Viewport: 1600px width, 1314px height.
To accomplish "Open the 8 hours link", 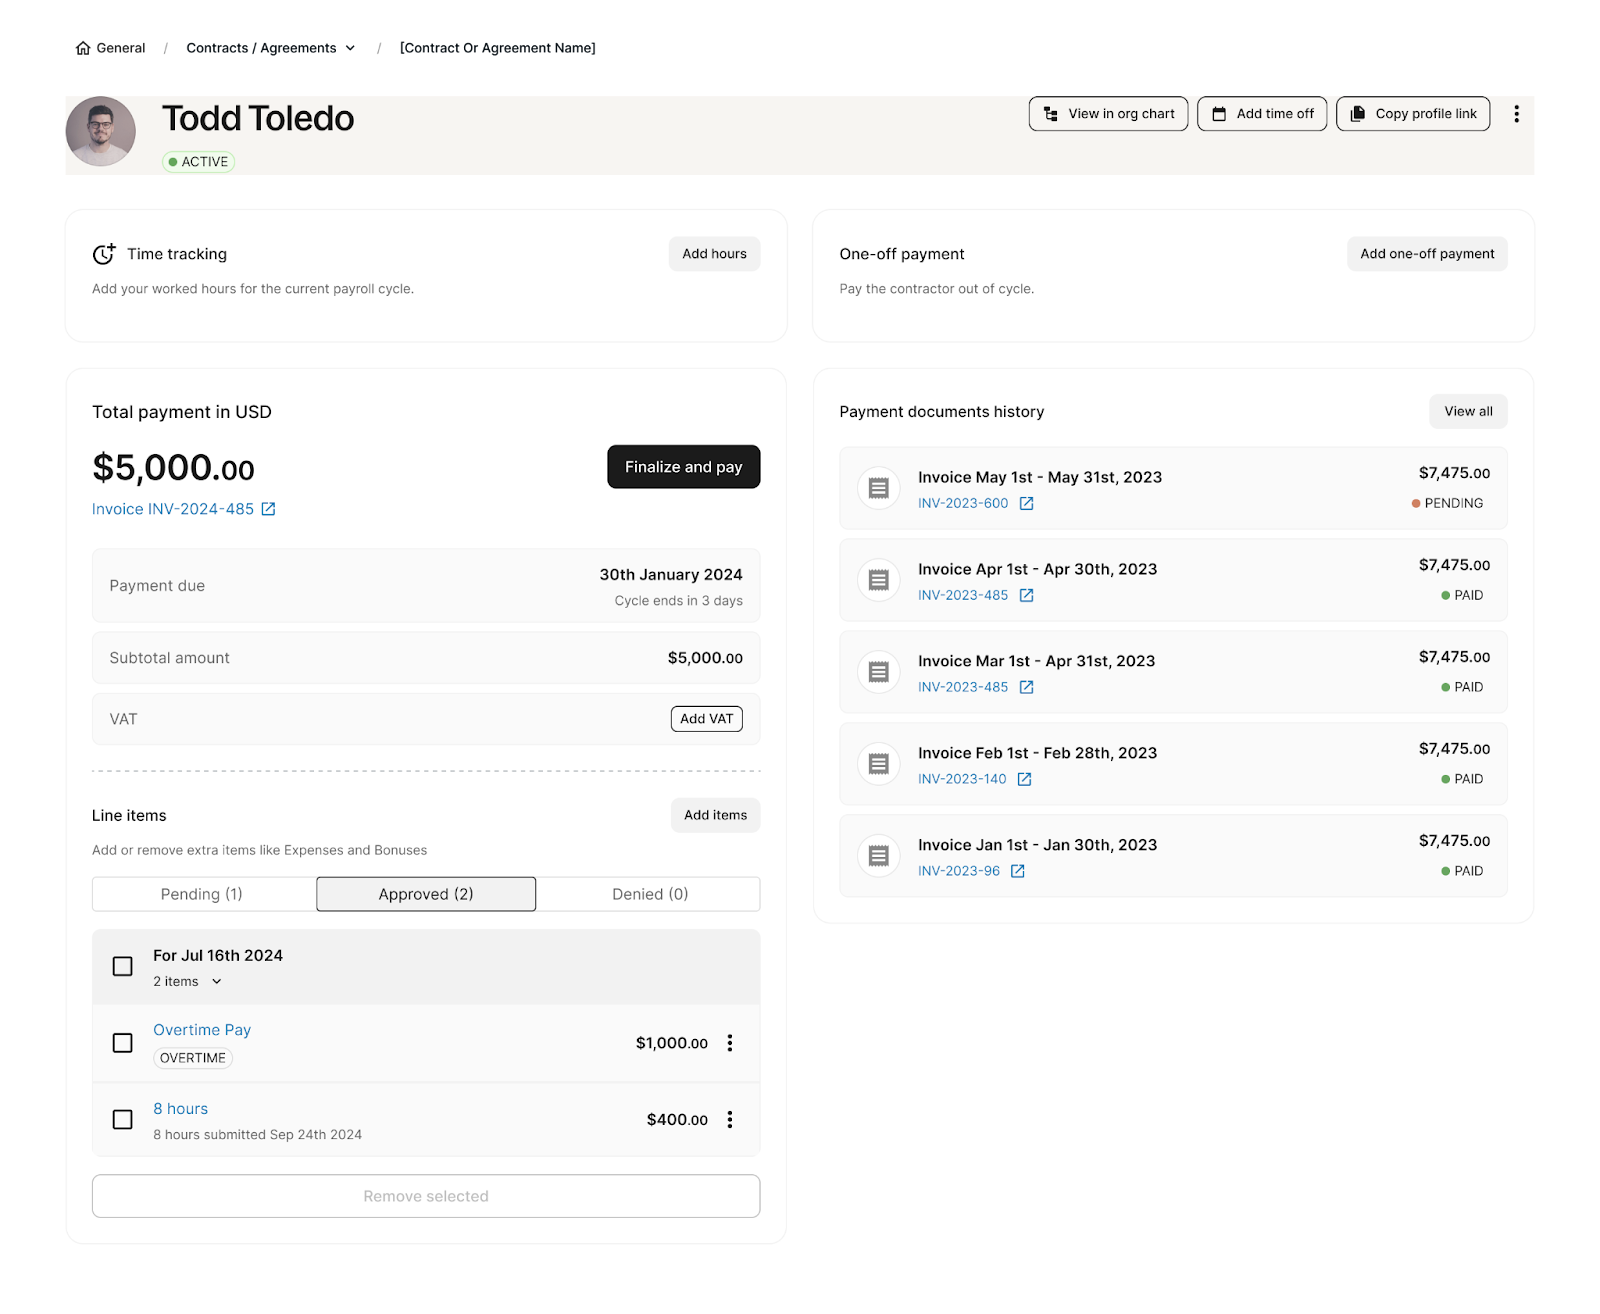I will (181, 1109).
